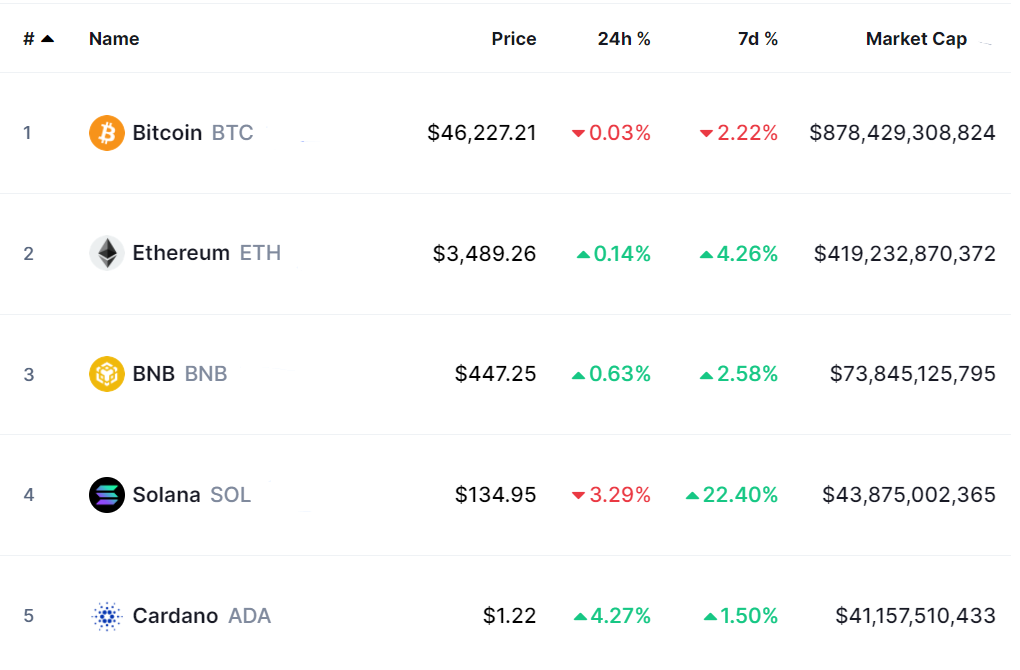Open the Bitcoin coin page link
The image size is (1020, 670).
point(167,133)
